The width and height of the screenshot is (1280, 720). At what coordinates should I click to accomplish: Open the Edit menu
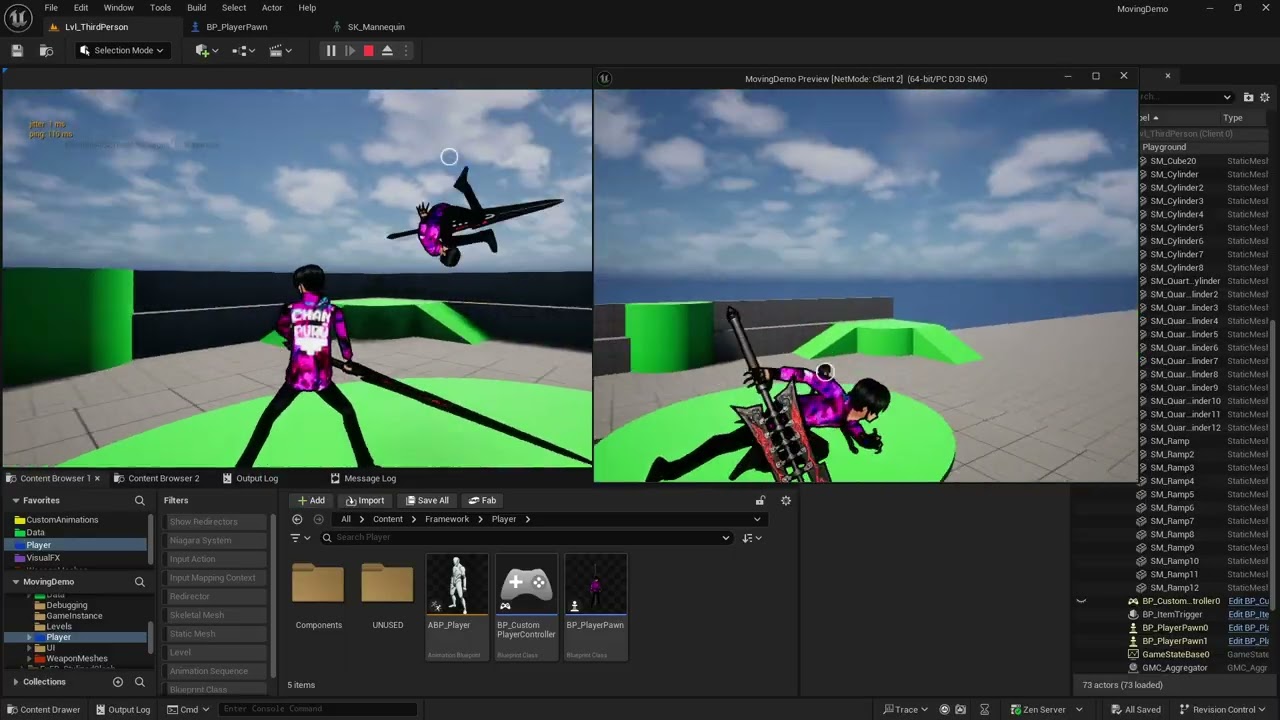click(x=81, y=8)
